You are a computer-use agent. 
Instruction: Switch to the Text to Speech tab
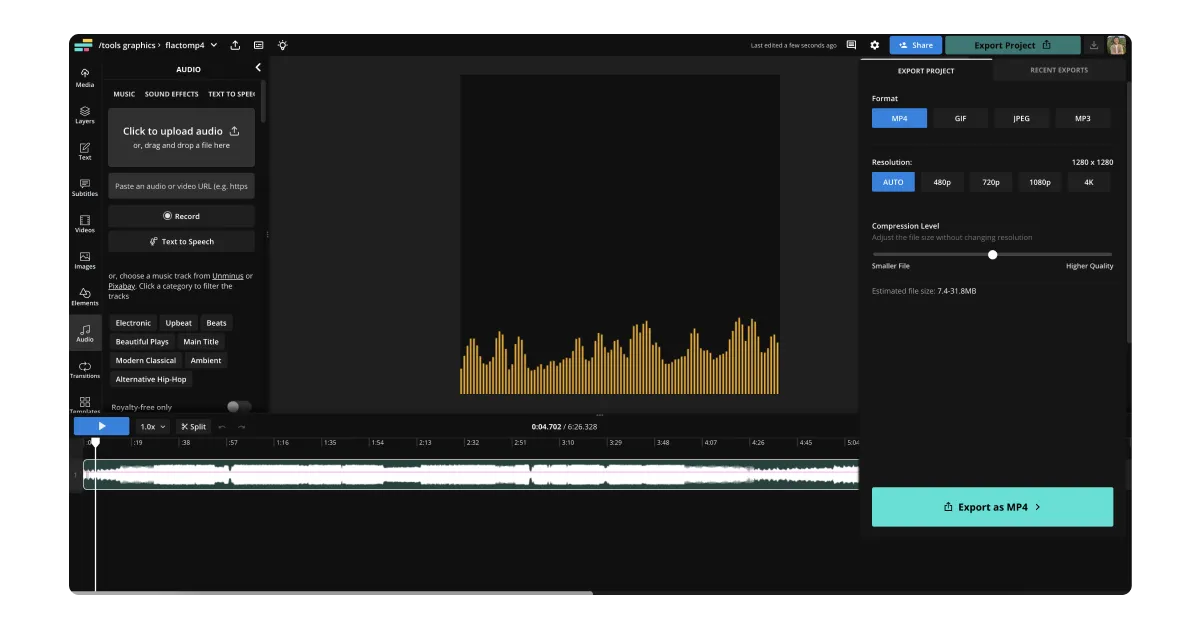pos(231,94)
